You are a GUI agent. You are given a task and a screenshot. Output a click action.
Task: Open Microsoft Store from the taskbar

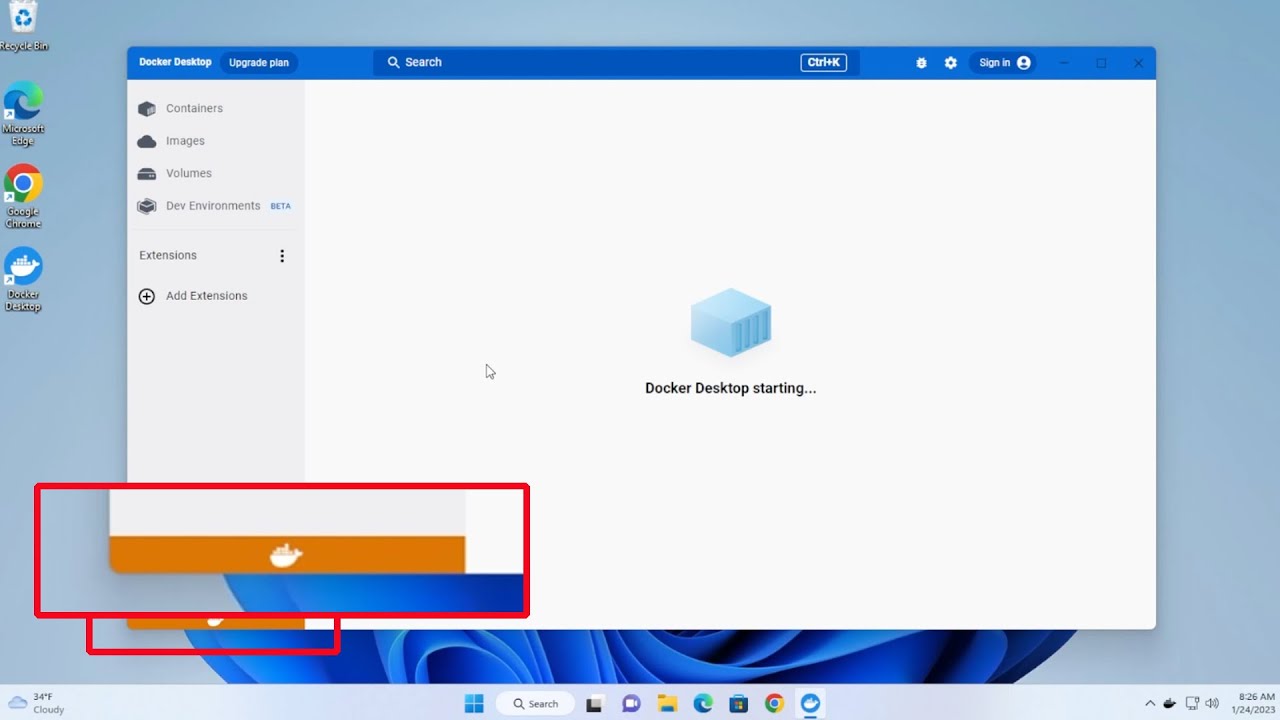(739, 703)
